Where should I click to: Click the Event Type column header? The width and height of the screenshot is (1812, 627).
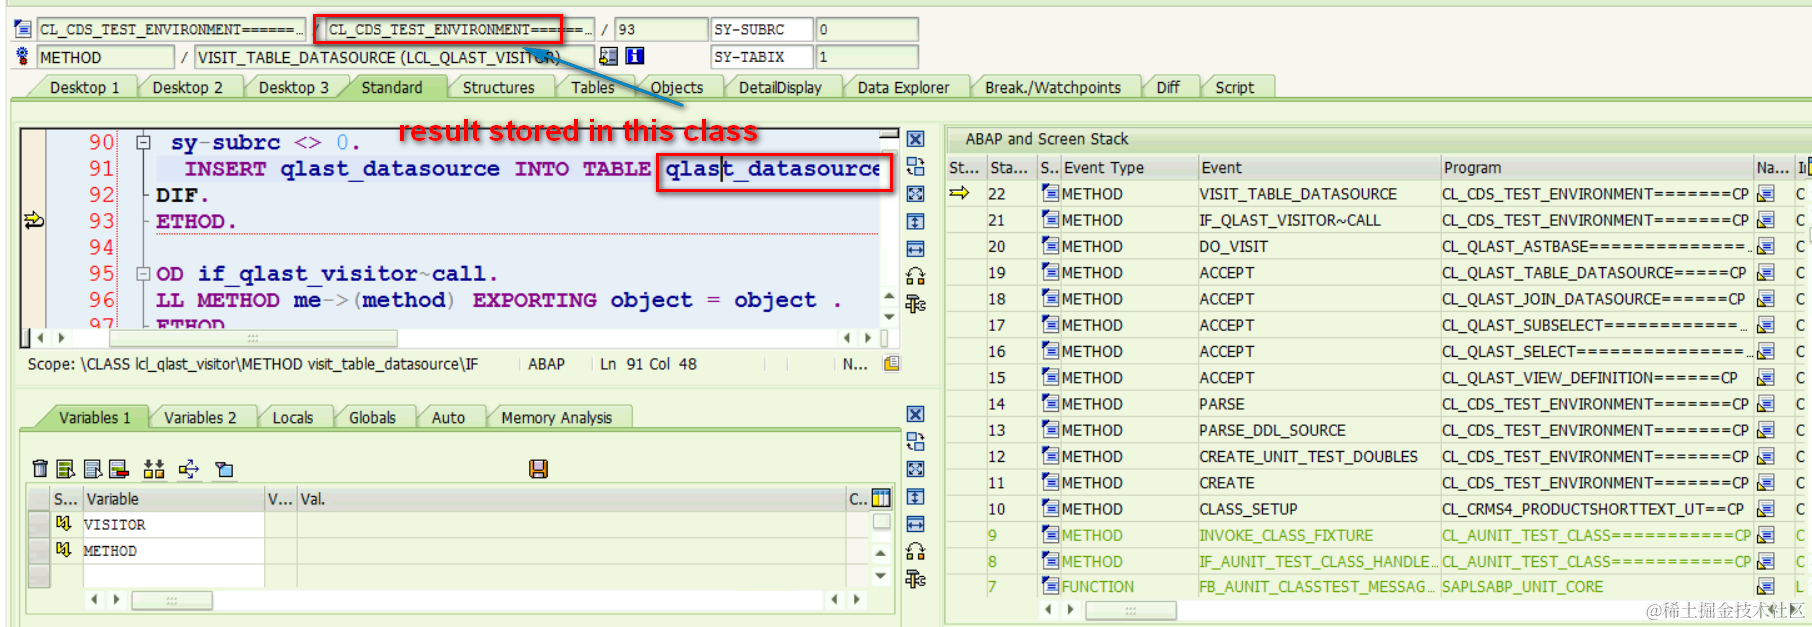point(1128,167)
